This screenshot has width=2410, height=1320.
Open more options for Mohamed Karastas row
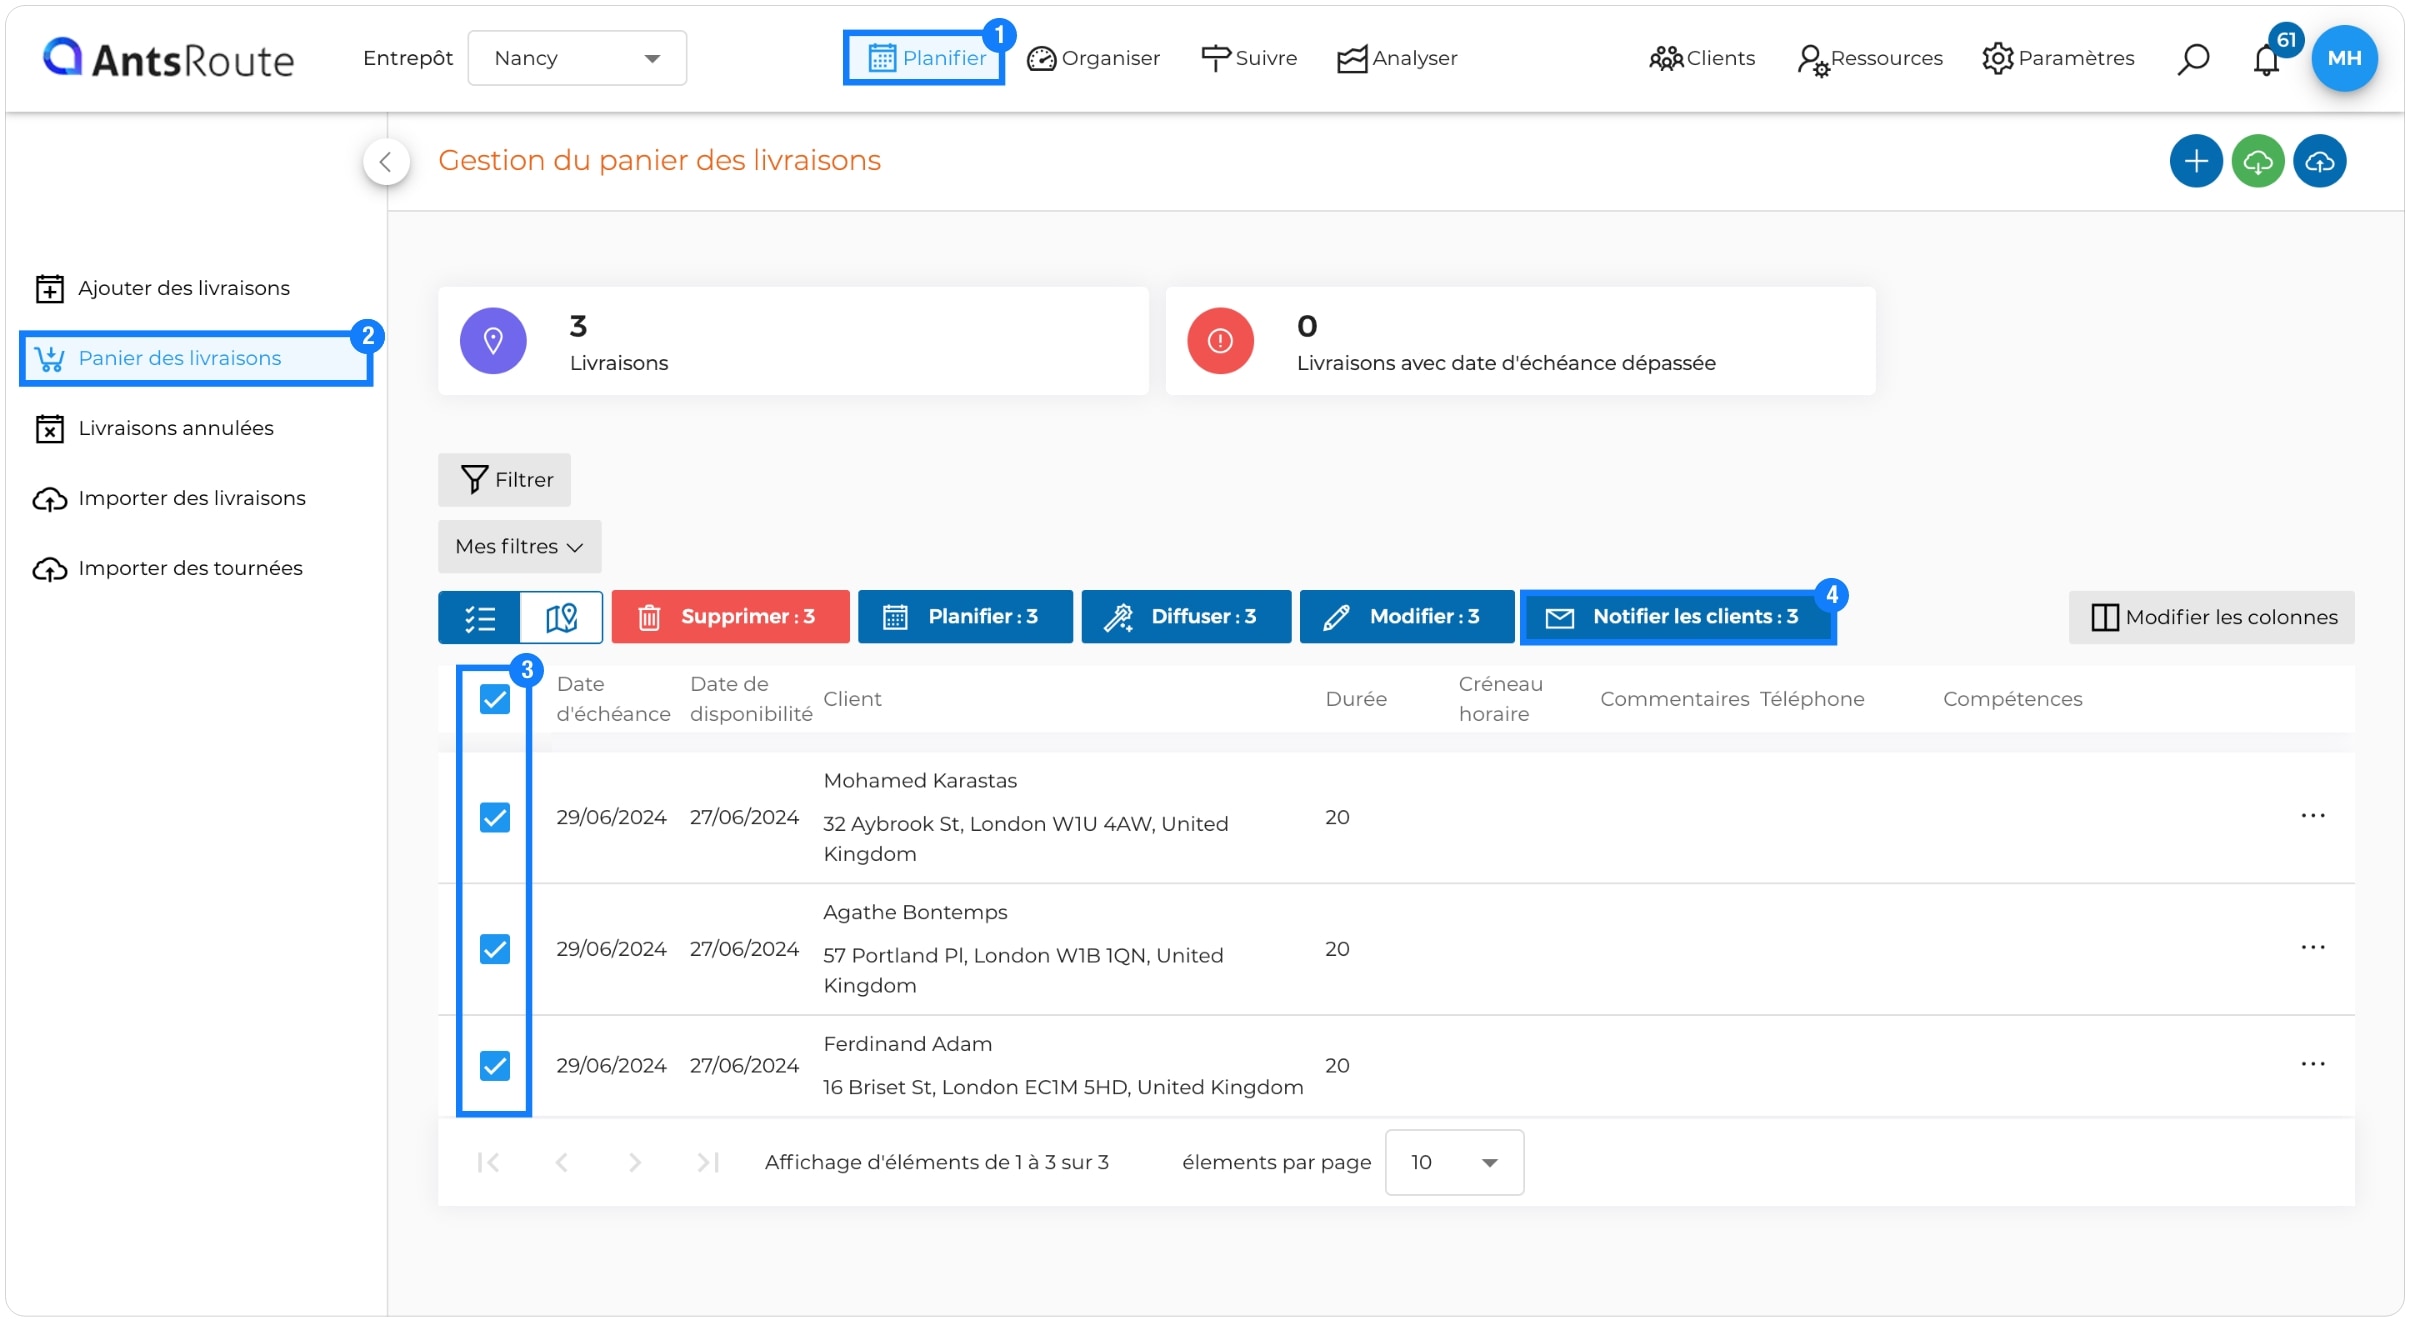(x=2312, y=817)
